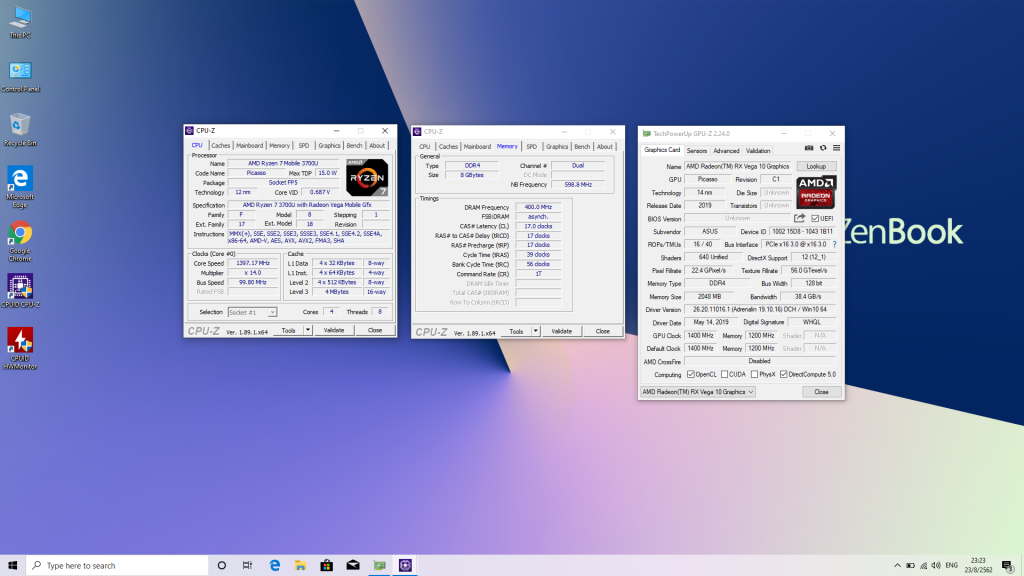Select the CPUID HWMonitor desktop shortcut
This screenshot has width=1024, height=576.
20,348
